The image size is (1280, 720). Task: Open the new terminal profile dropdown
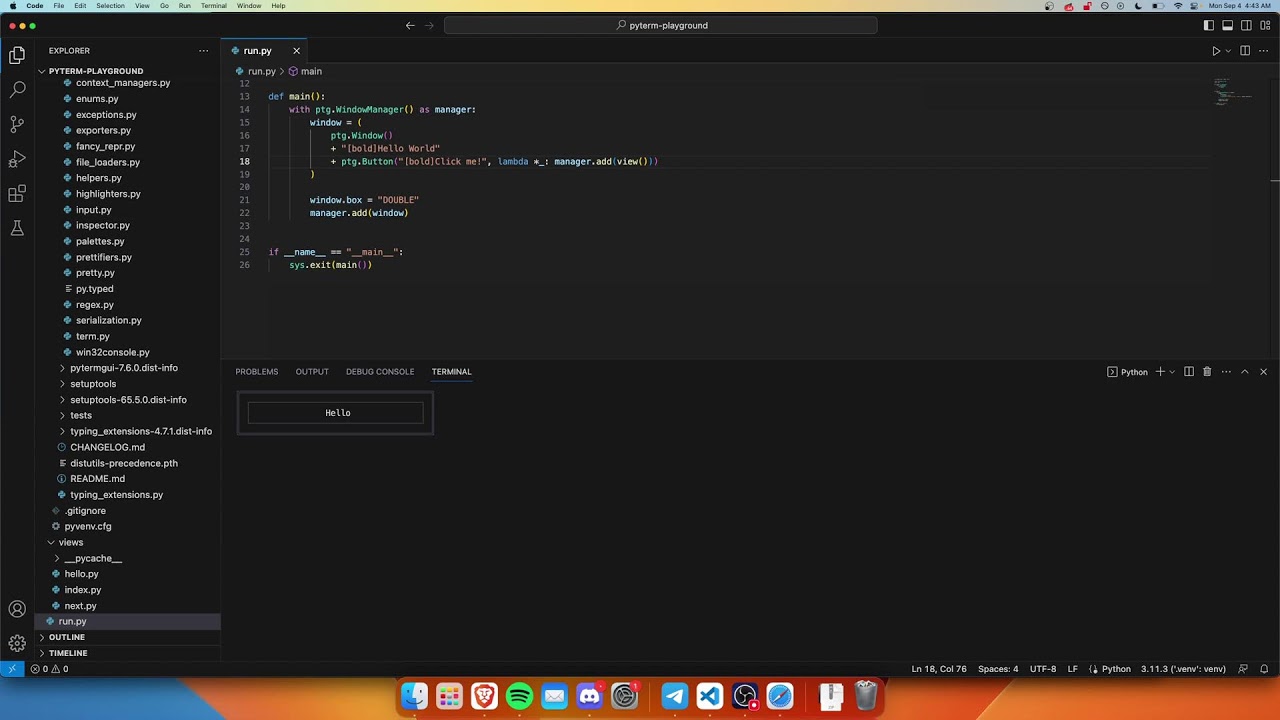[1172, 372]
